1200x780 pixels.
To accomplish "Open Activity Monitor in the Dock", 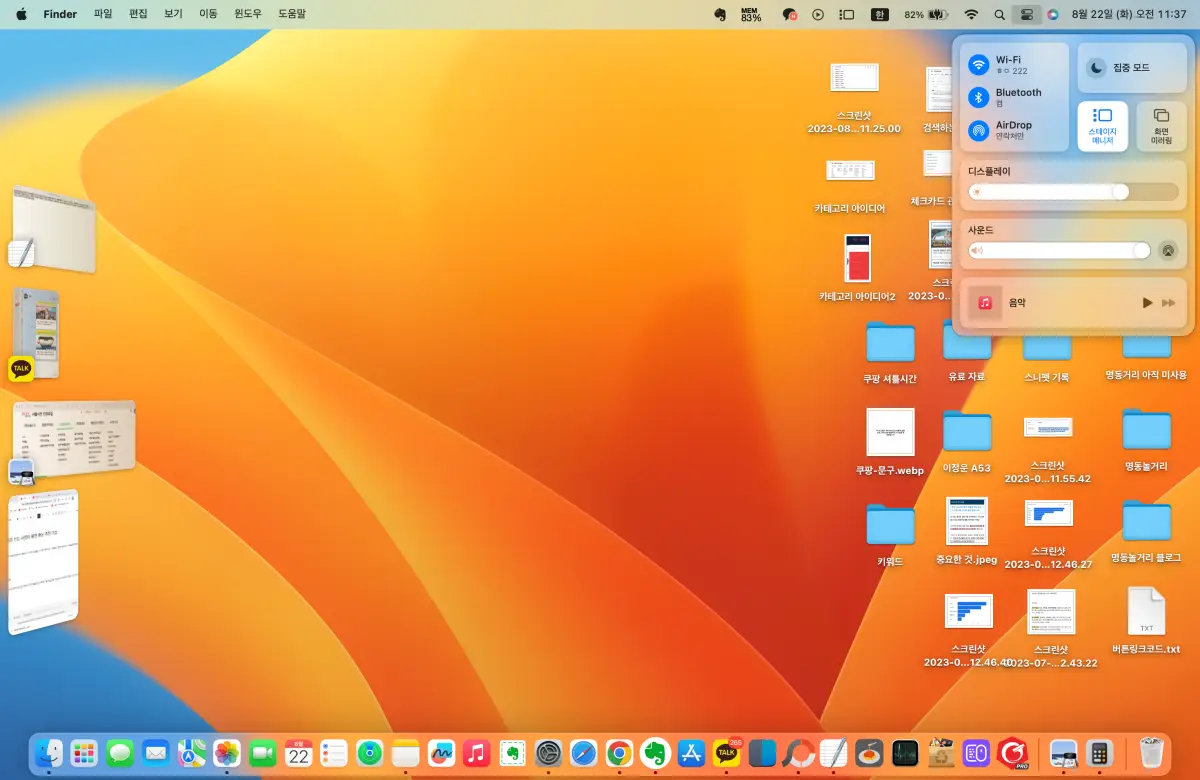I will pyautogui.click(x=905, y=753).
